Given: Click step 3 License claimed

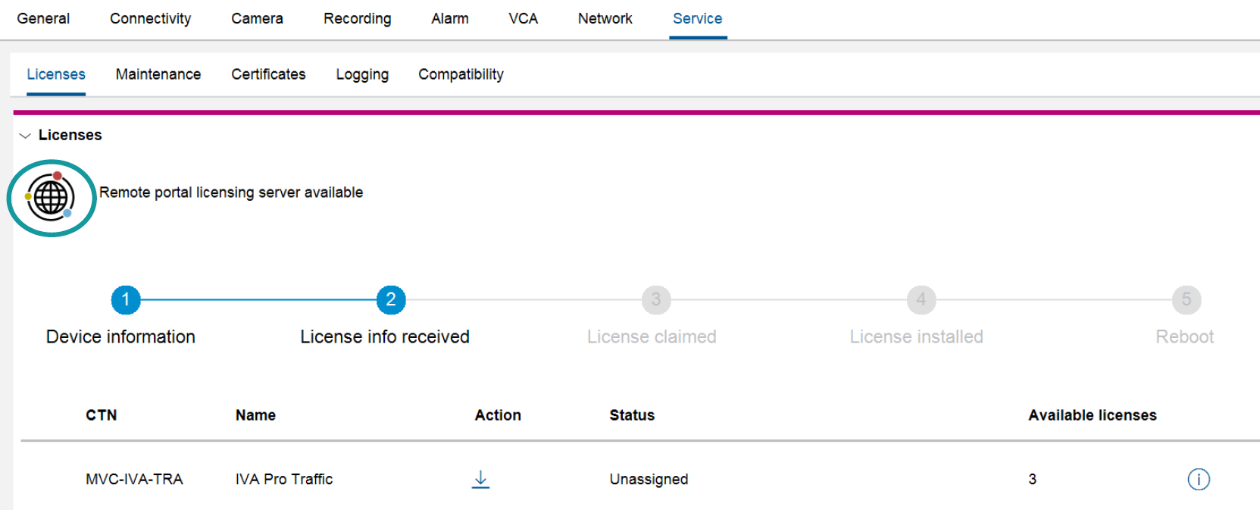Looking at the screenshot, I should pyautogui.click(x=655, y=300).
